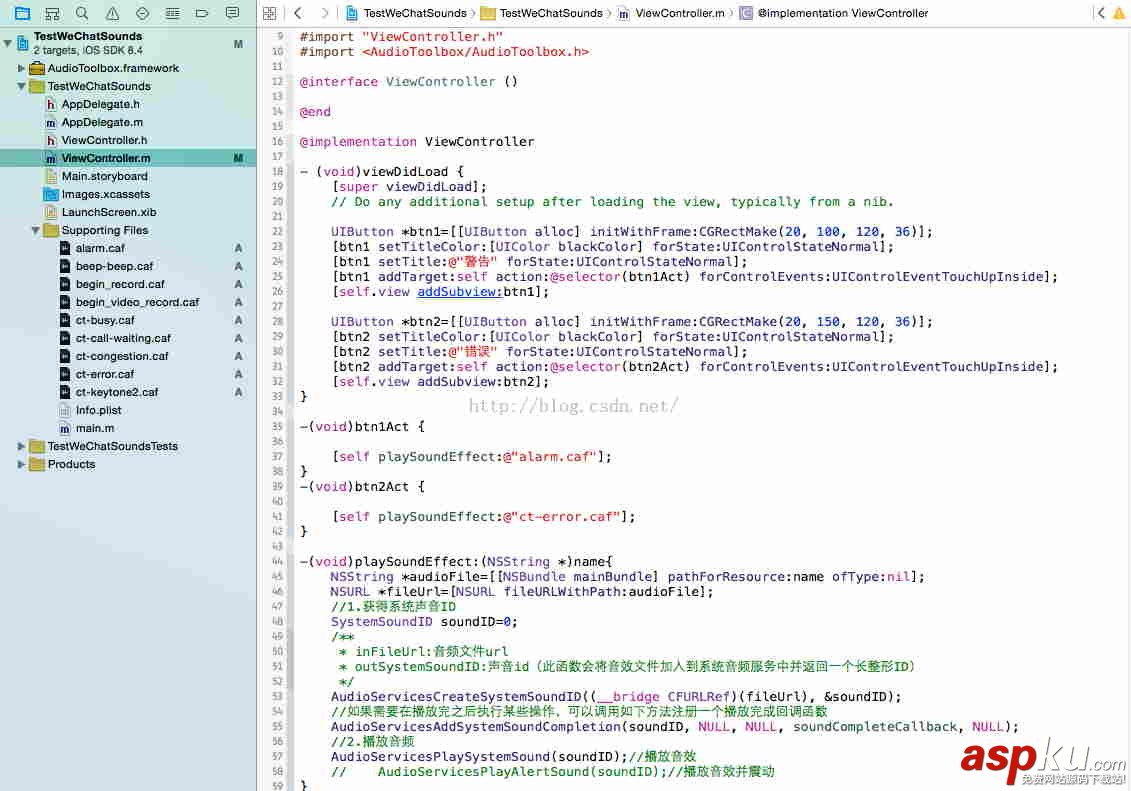This screenshot has width=1131, height=791.
Task: Collapse the TestWeChatSounds folder group
Action: pos(21,87)
